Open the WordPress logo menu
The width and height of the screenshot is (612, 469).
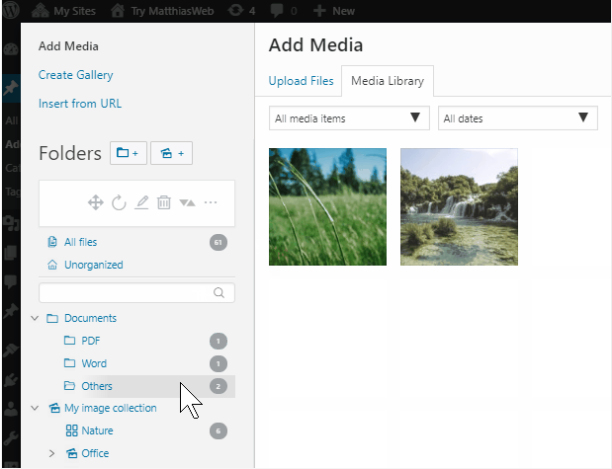click(11, 11)
